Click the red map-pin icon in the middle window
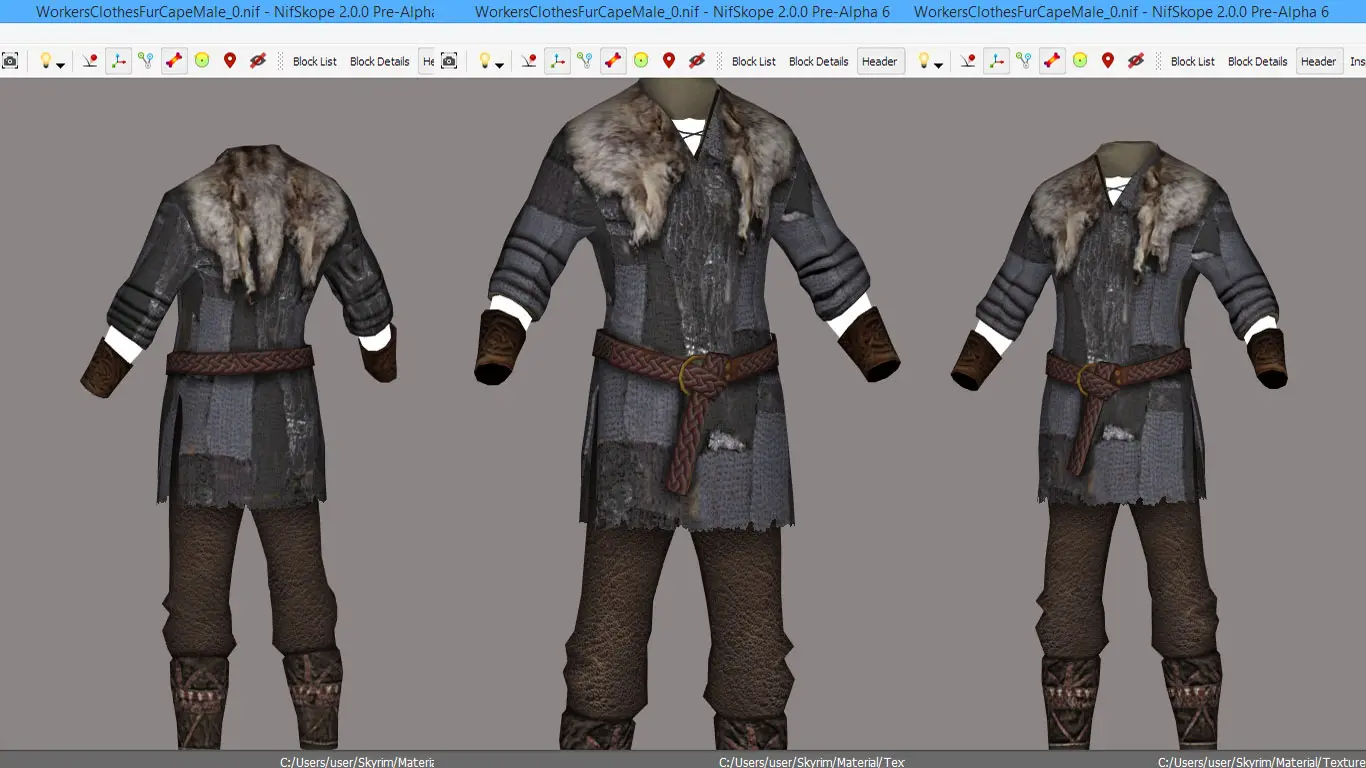 click(669, 61)
